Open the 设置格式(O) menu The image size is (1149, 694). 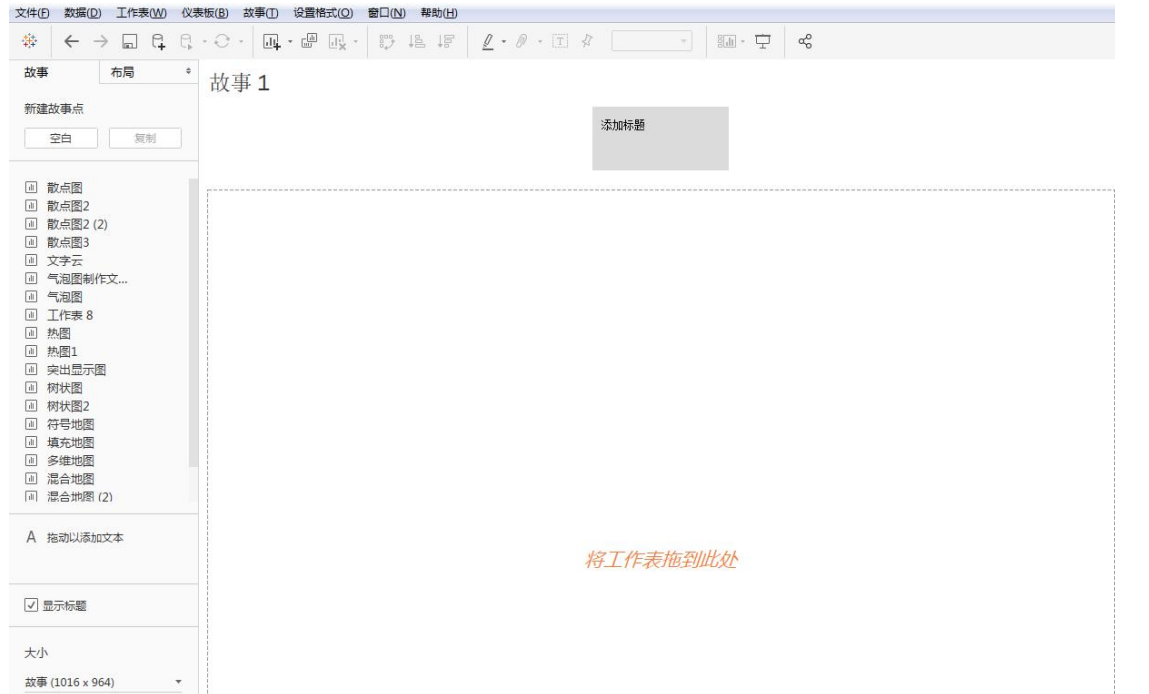click(322, 13)
